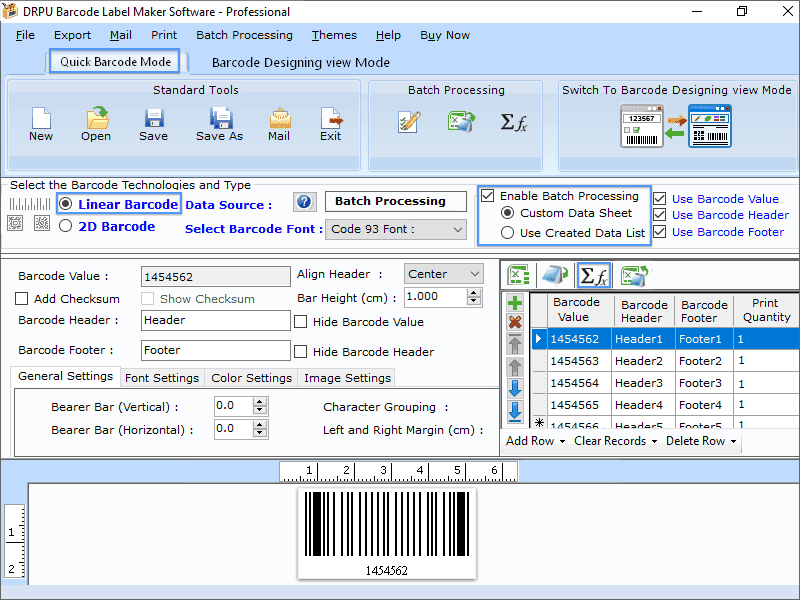
Task: Click the first 2D barcode sample icon
Action: pos(15,223)
